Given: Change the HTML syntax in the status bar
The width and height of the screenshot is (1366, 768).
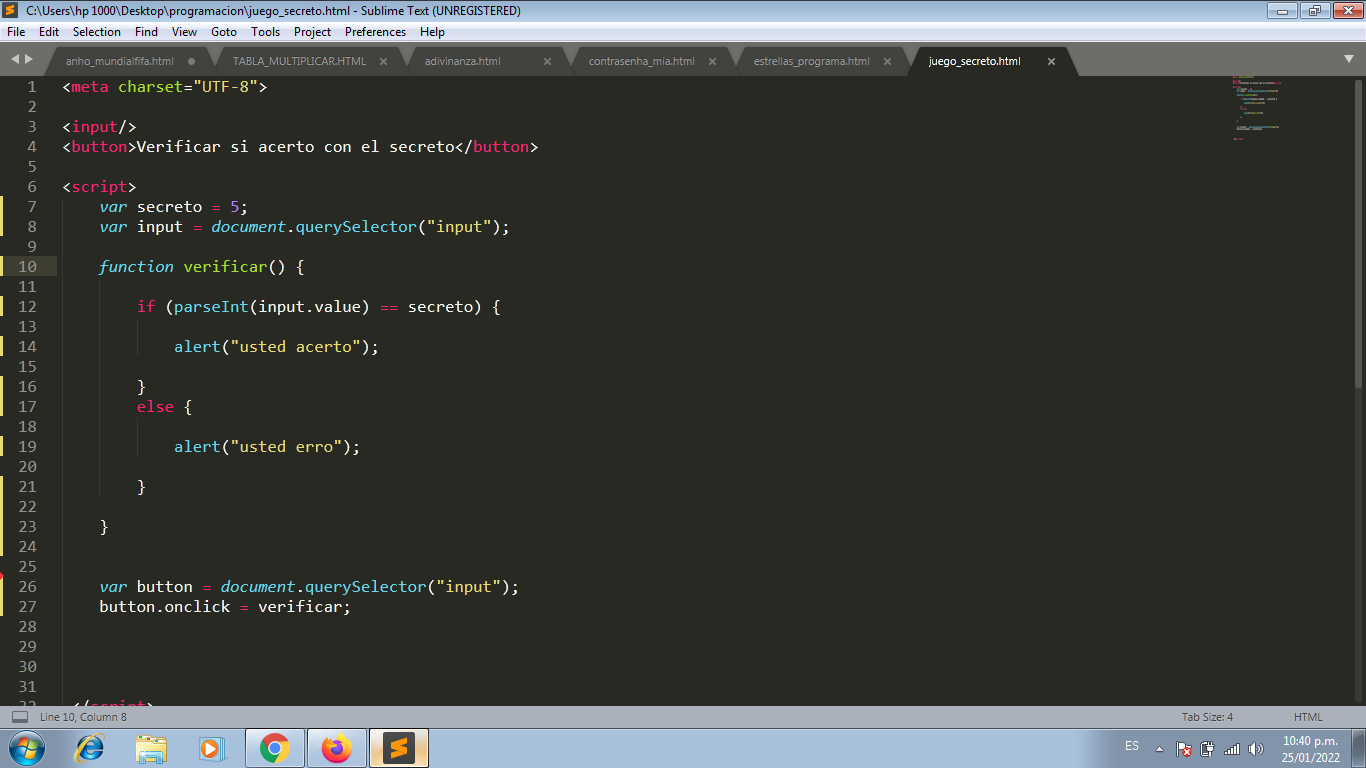Looking at the screenshot, I should click(x=1308, y=717).
